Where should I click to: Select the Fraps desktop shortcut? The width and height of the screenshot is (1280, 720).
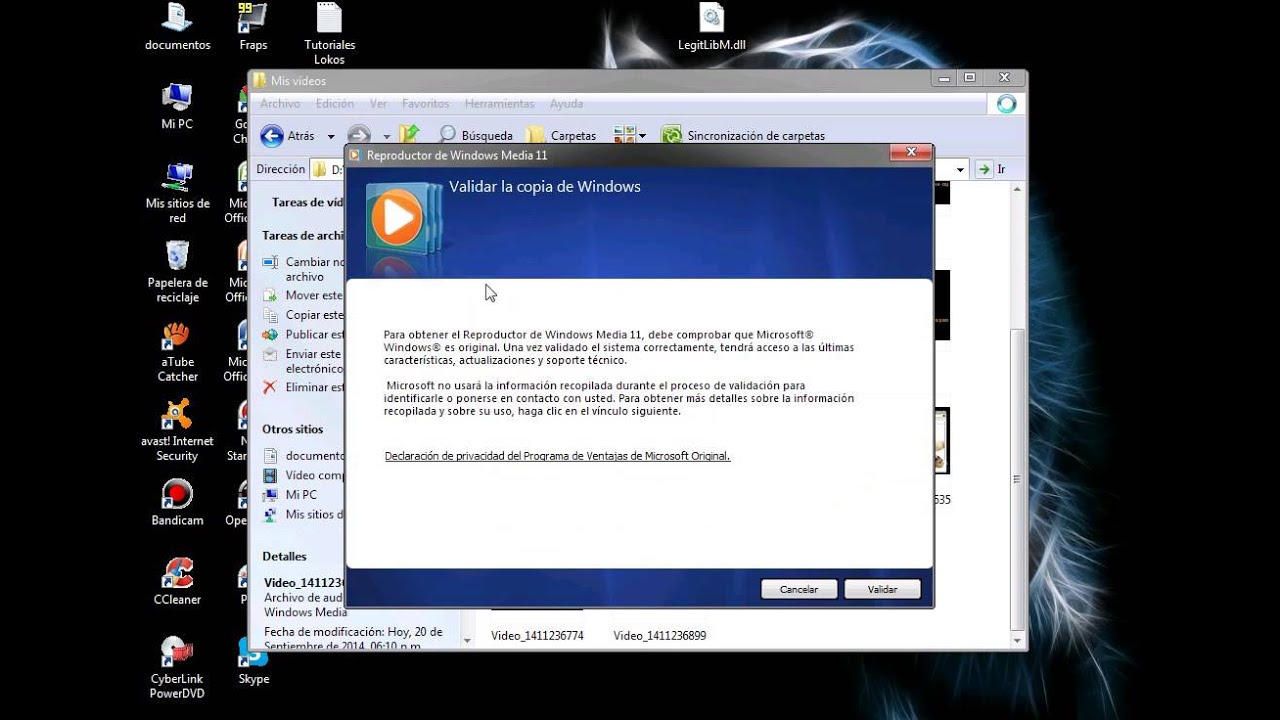pos(253,28)
